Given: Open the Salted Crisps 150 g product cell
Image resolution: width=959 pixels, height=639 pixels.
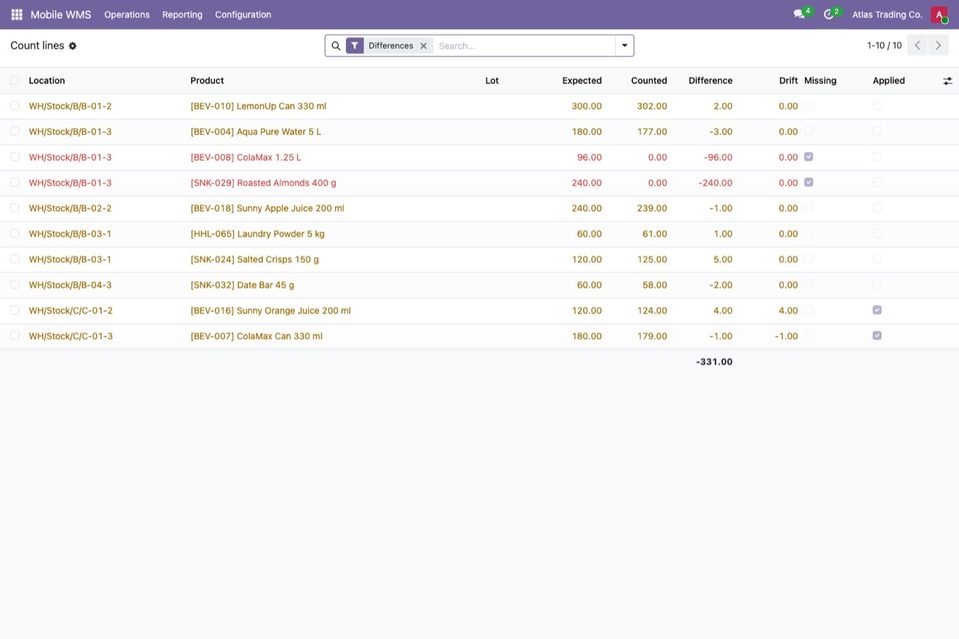Looking at the screenshot, I should point(254,259).
